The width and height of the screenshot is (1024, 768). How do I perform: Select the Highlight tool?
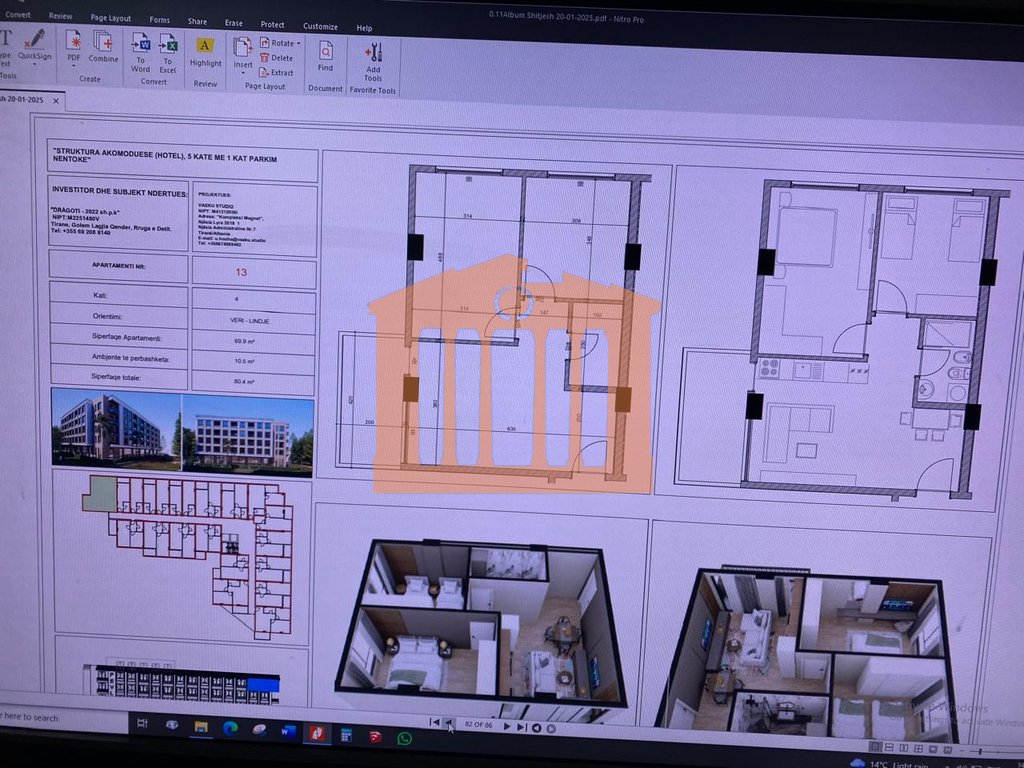pos(205,51)
